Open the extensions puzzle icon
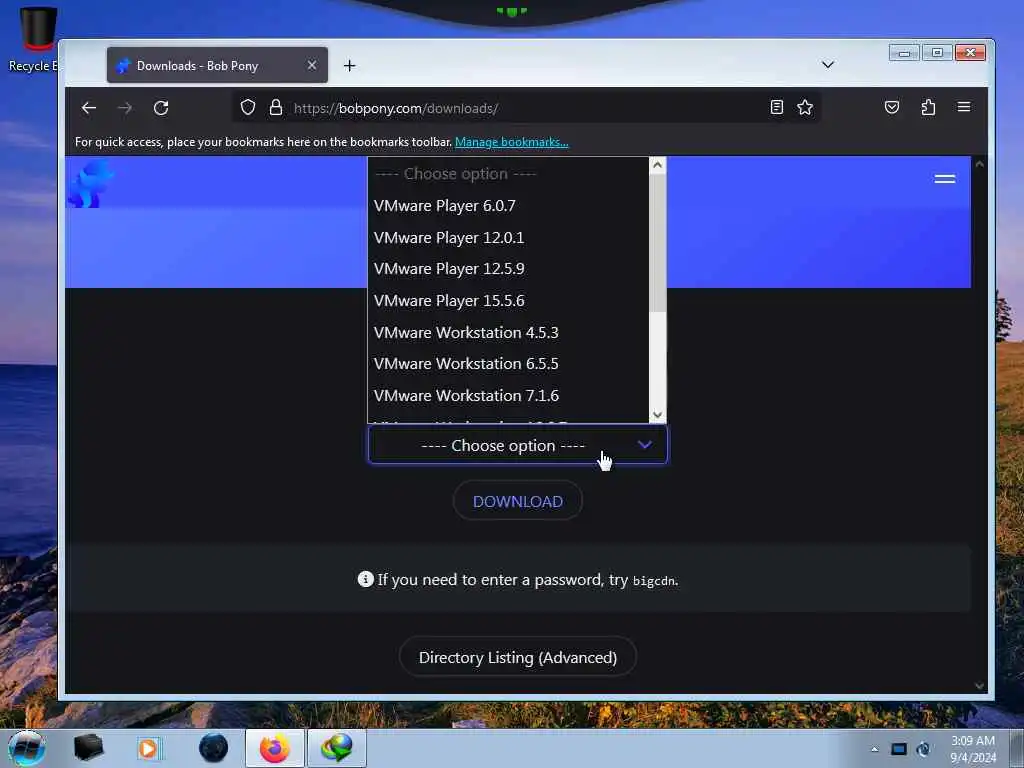Screen dimensions: 1024x768 (x=928, y=107)
